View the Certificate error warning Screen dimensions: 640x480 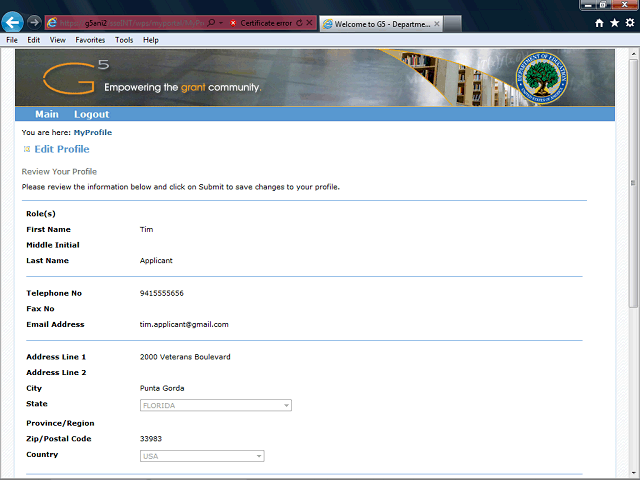click(x=261, y=23)
